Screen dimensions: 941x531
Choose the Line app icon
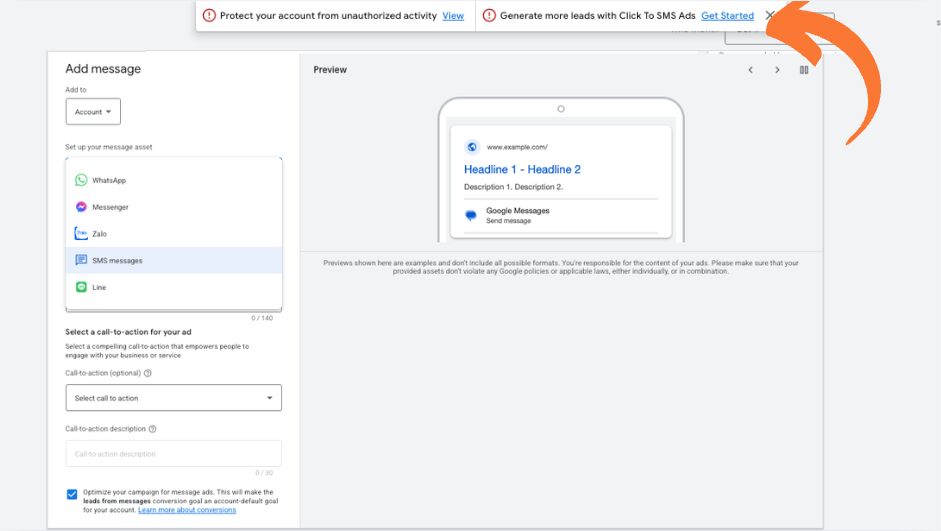tap(81, 287)
